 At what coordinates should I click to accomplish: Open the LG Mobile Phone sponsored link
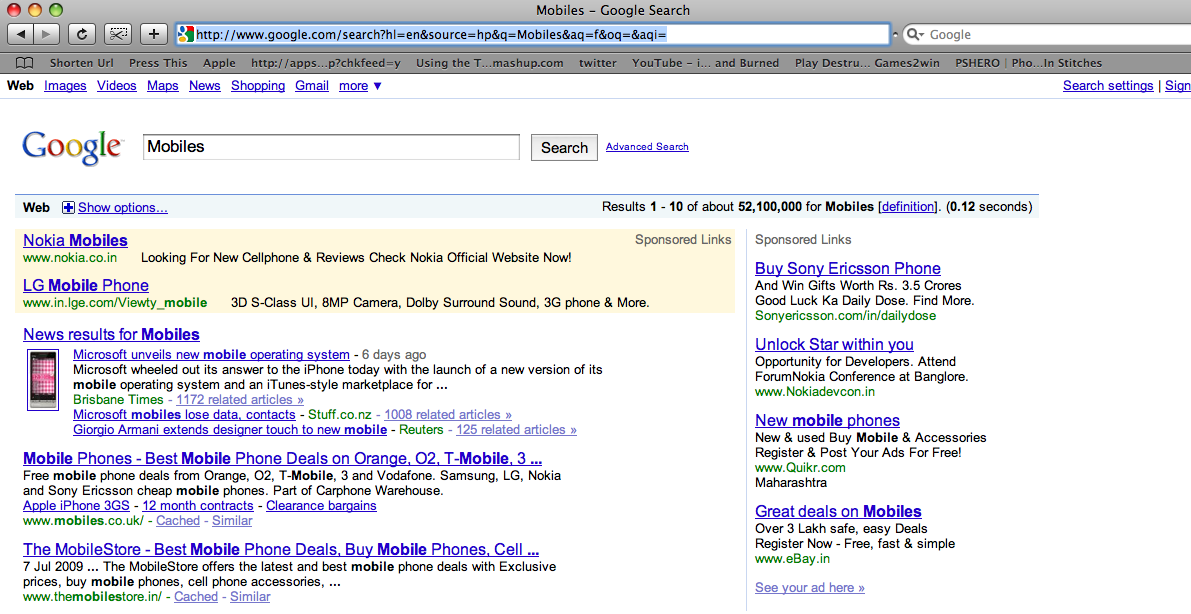tap(86, 286)
